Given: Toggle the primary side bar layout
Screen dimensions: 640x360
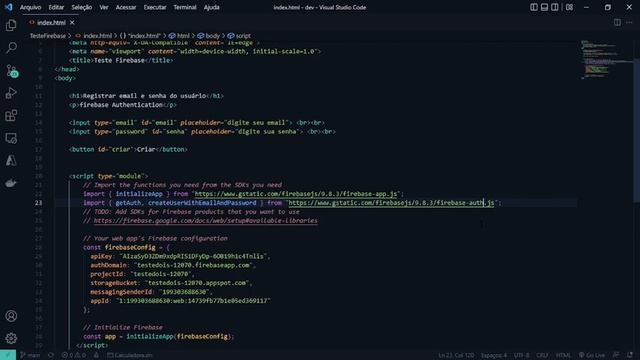Looking at the screenshot, I should [x=533, y=7].
